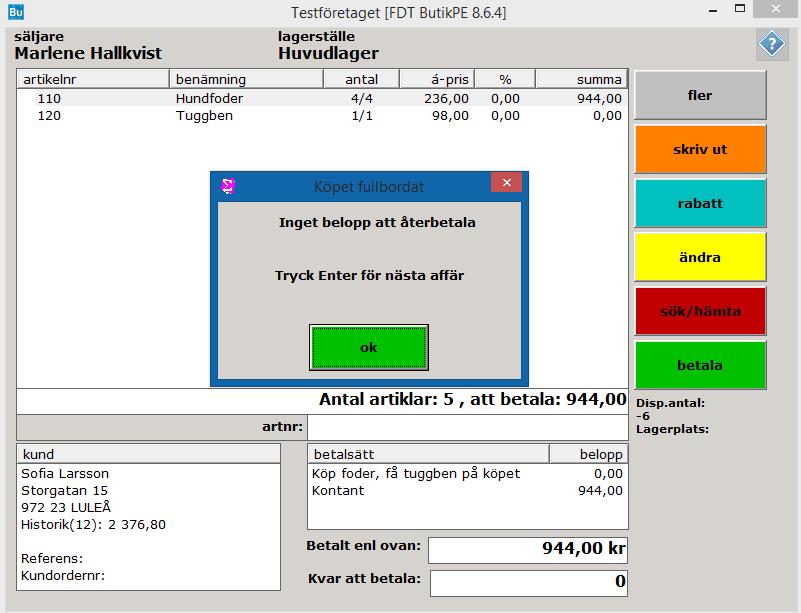
Task: Click the benämning column header
Action: (246, 79)
